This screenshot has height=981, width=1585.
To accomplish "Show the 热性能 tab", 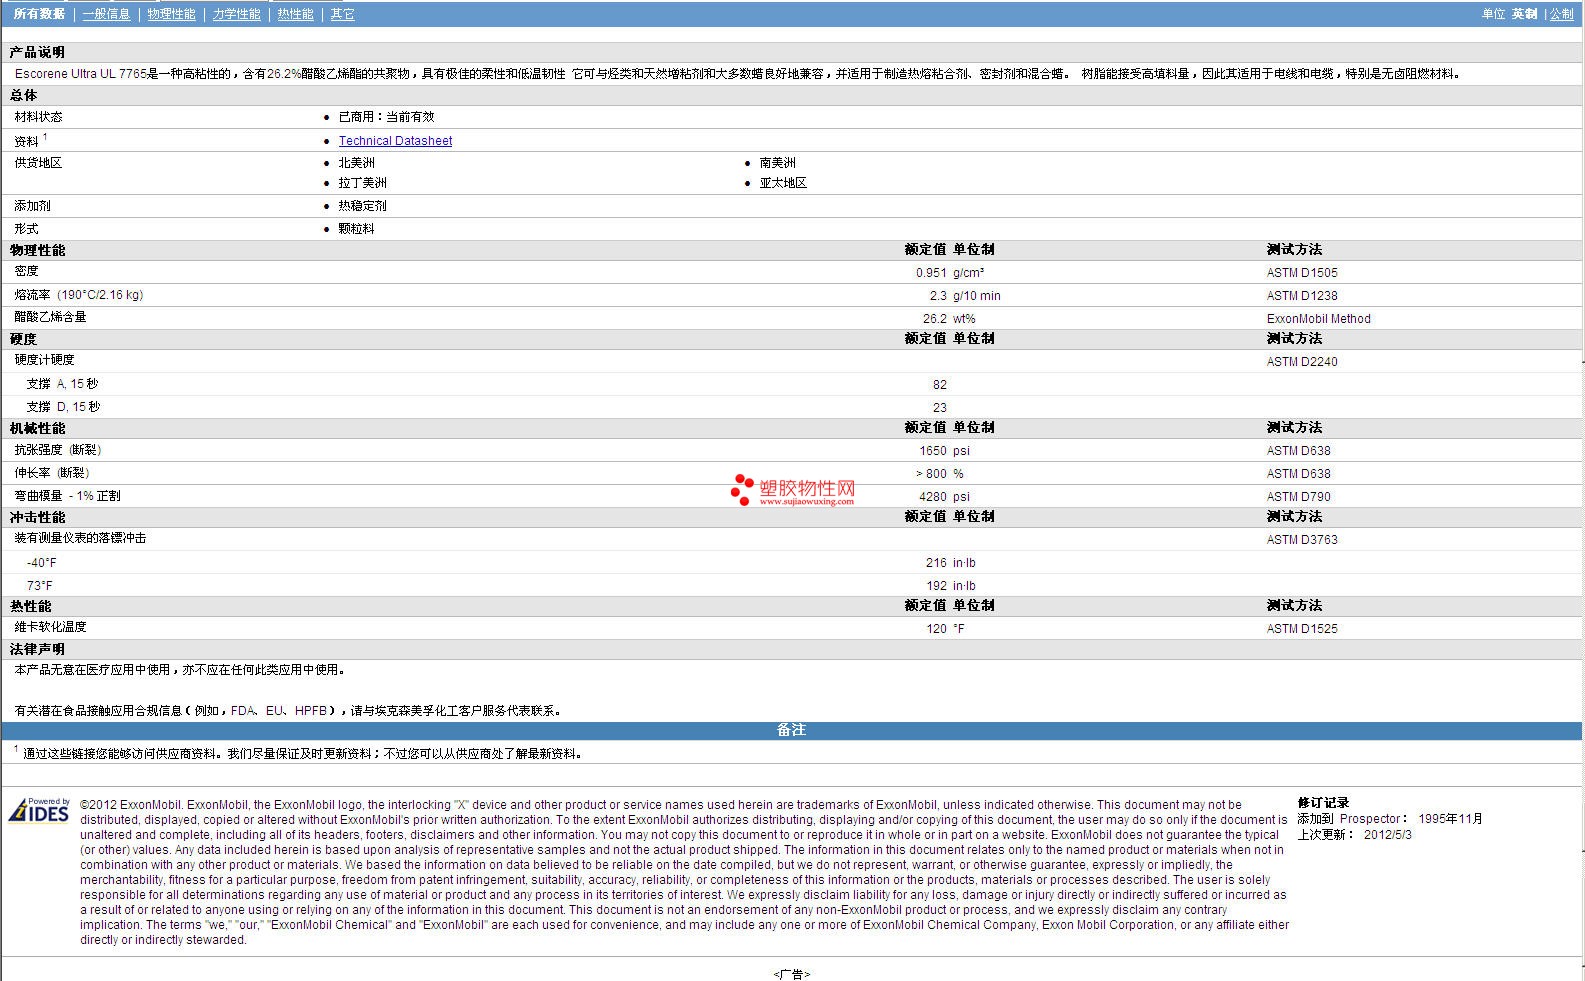I will click(x=295, y=14).
